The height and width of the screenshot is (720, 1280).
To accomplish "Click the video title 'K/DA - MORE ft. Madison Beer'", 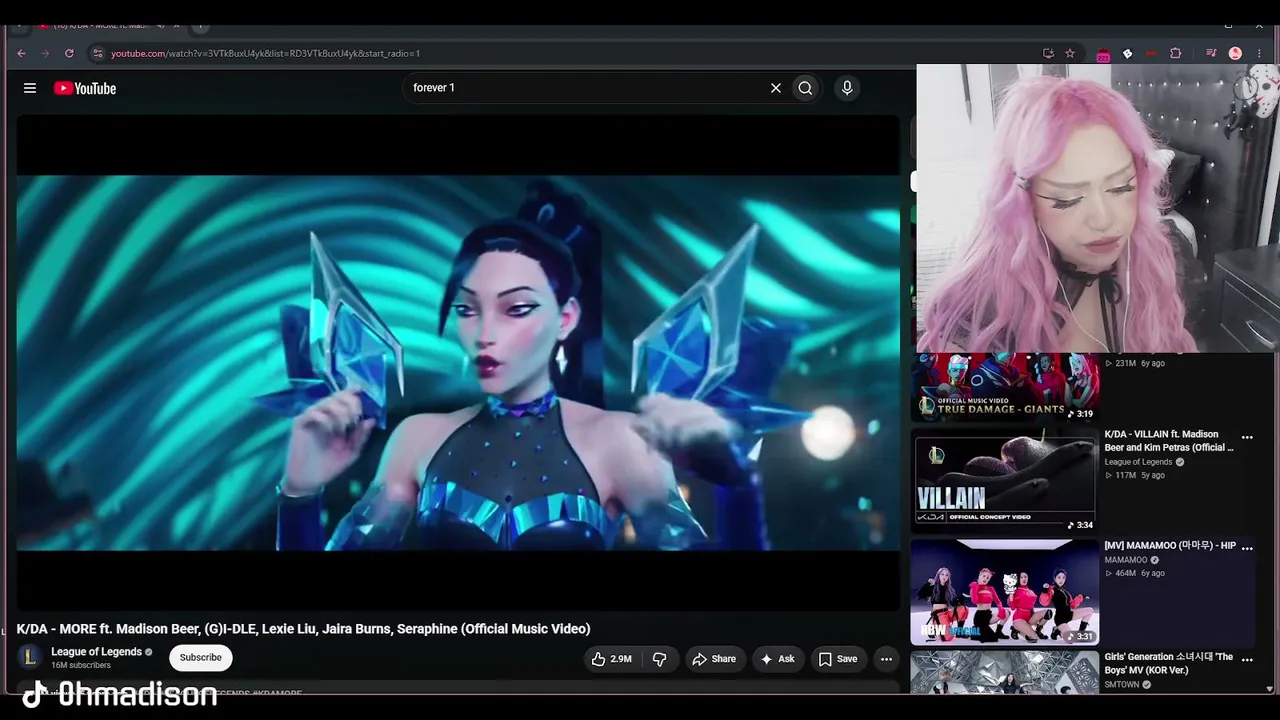I will (304, 629).
